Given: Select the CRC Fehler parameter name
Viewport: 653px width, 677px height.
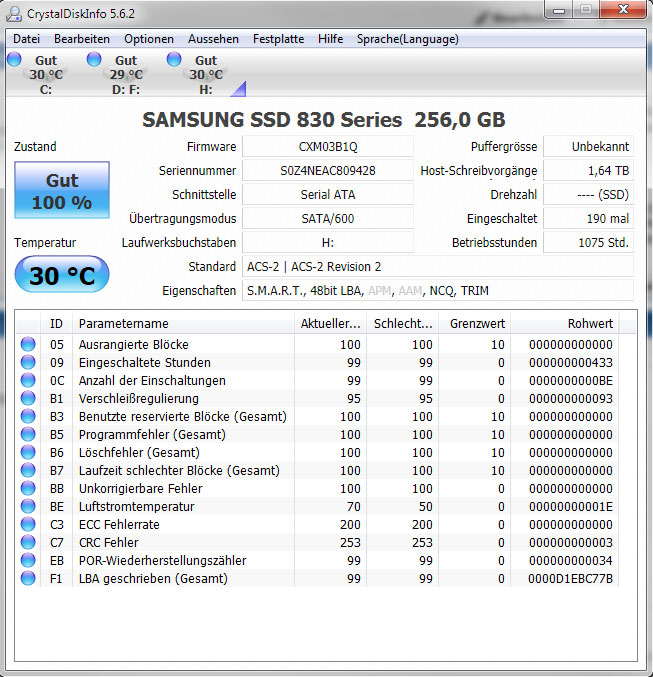Looking at the screenshot, I should [108, 543].
